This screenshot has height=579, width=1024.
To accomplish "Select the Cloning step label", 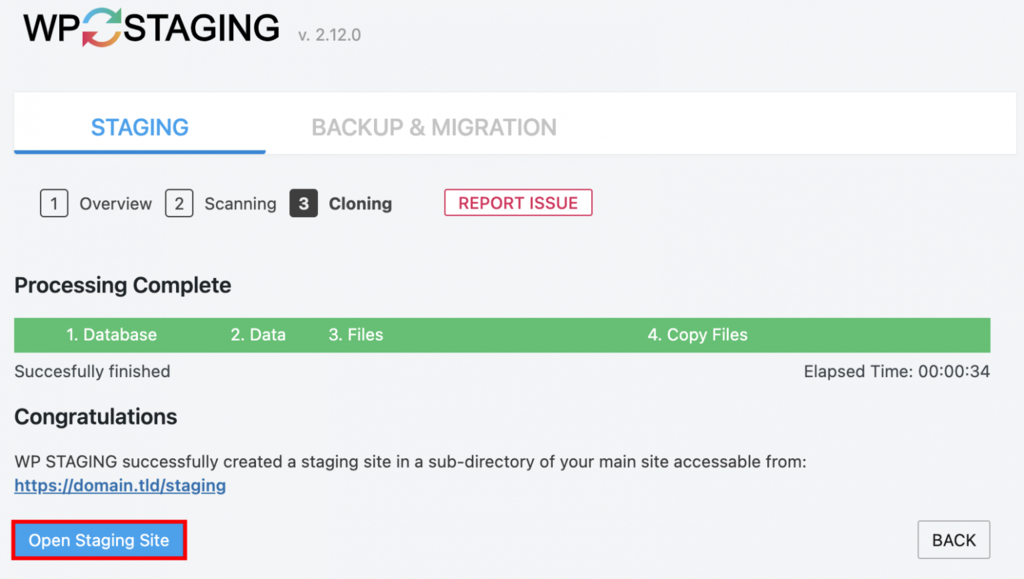I will tap(360, 203).
